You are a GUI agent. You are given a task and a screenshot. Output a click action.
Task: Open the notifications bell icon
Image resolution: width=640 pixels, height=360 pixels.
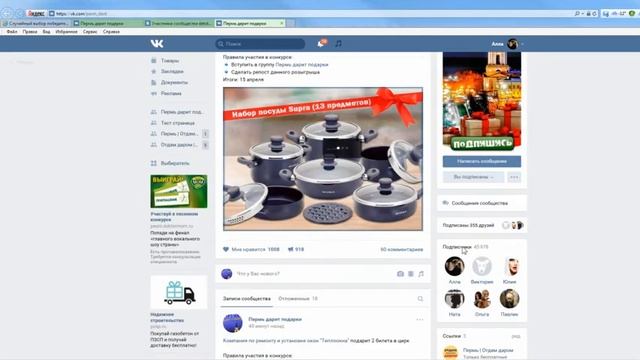click(x=321, y=44)
